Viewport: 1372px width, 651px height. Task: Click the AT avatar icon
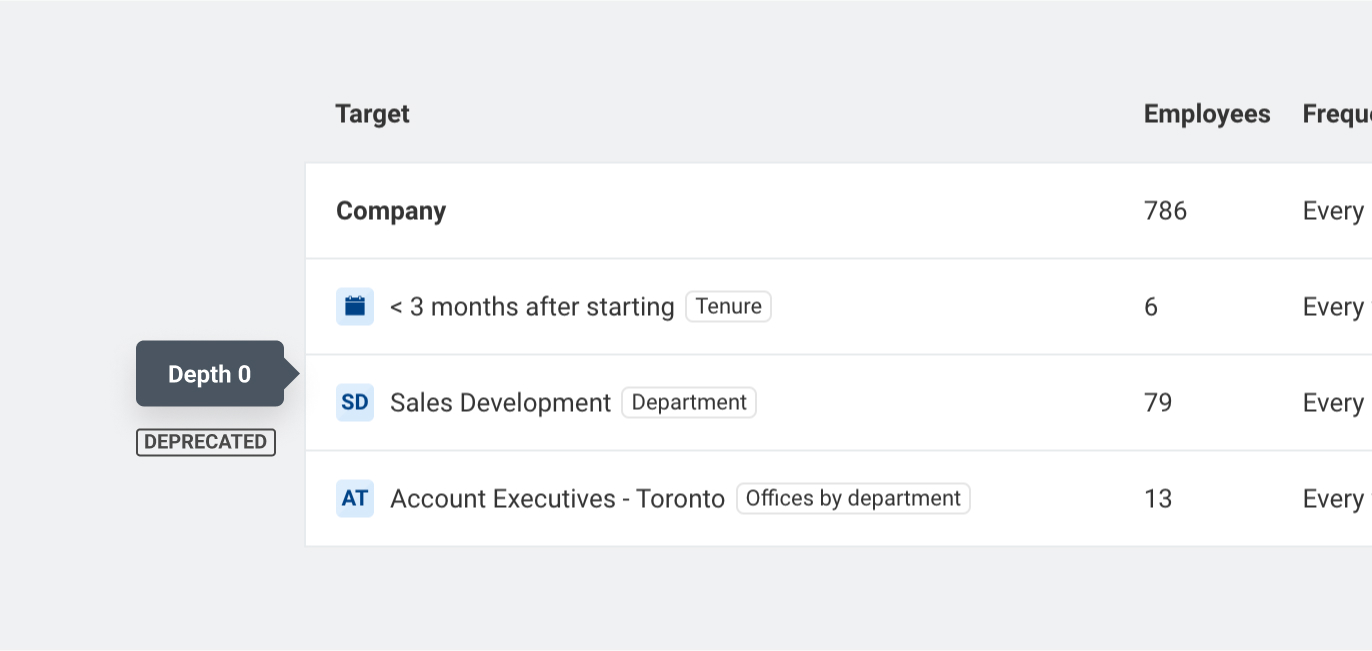(355, 498)
